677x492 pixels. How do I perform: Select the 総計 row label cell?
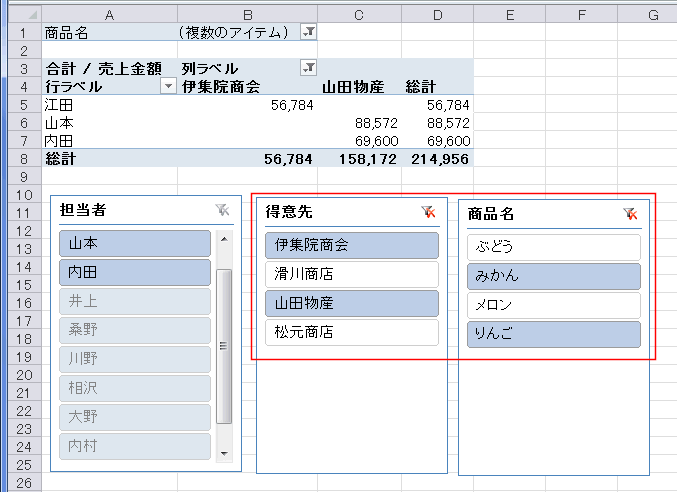pos(110,159)
